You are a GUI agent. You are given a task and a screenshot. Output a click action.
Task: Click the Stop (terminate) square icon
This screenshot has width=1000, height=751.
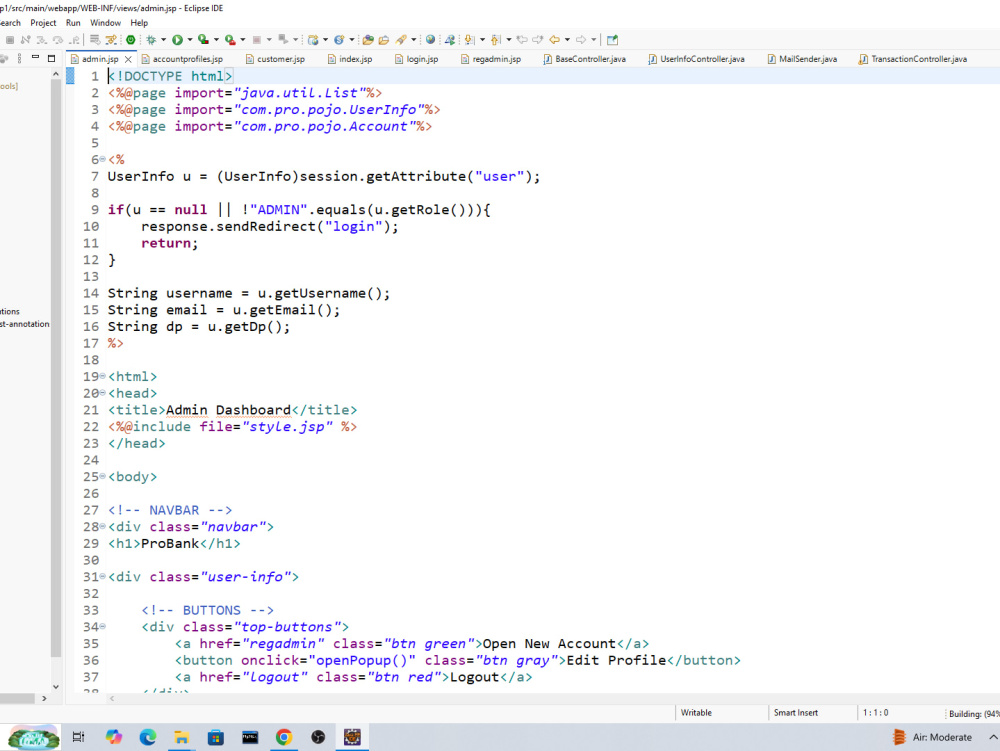pos(257,40)
